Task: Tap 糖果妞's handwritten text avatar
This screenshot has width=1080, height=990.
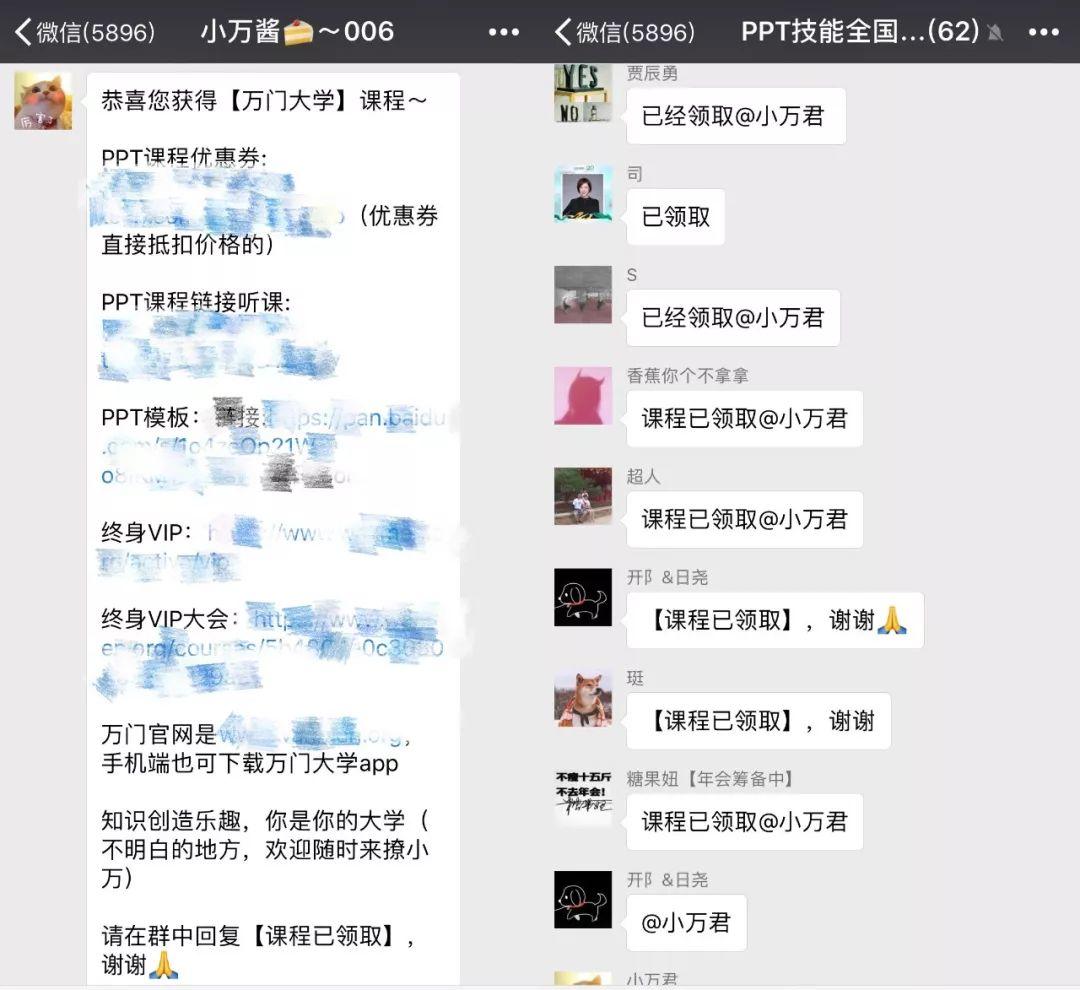Action: pos(583,798)
